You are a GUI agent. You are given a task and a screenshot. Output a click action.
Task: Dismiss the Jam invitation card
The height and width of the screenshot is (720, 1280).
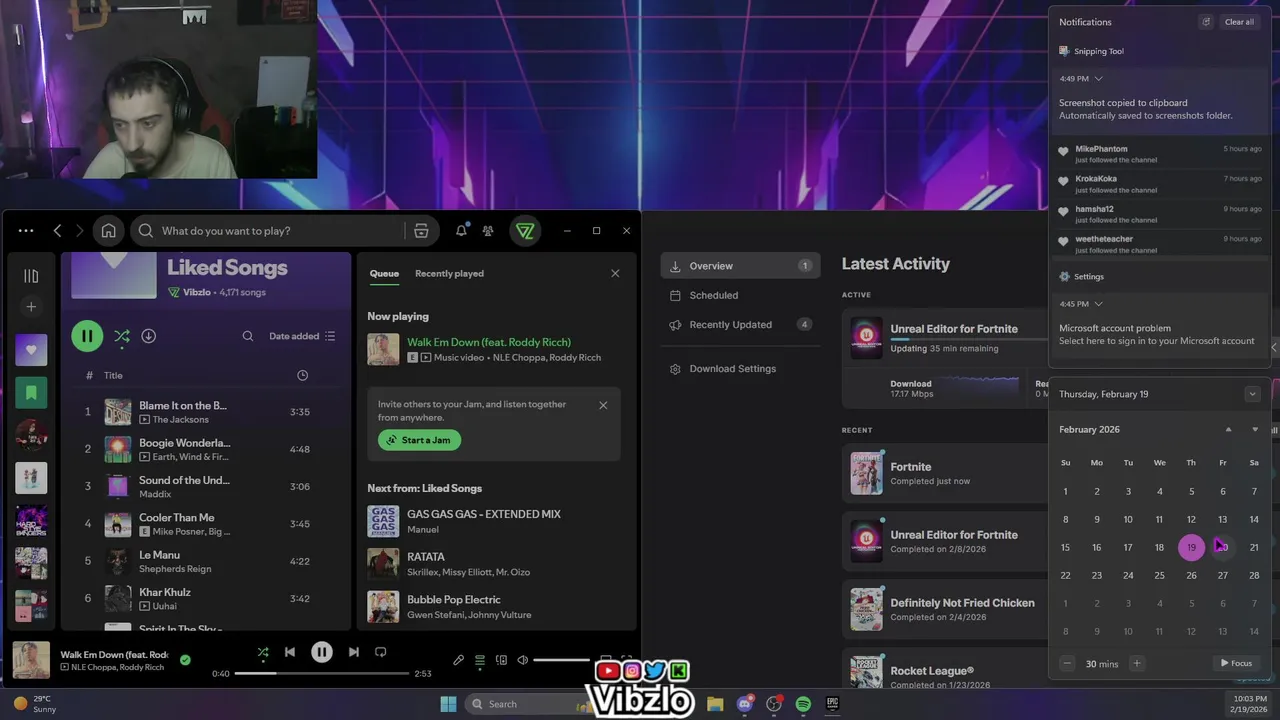click(603, 405)
